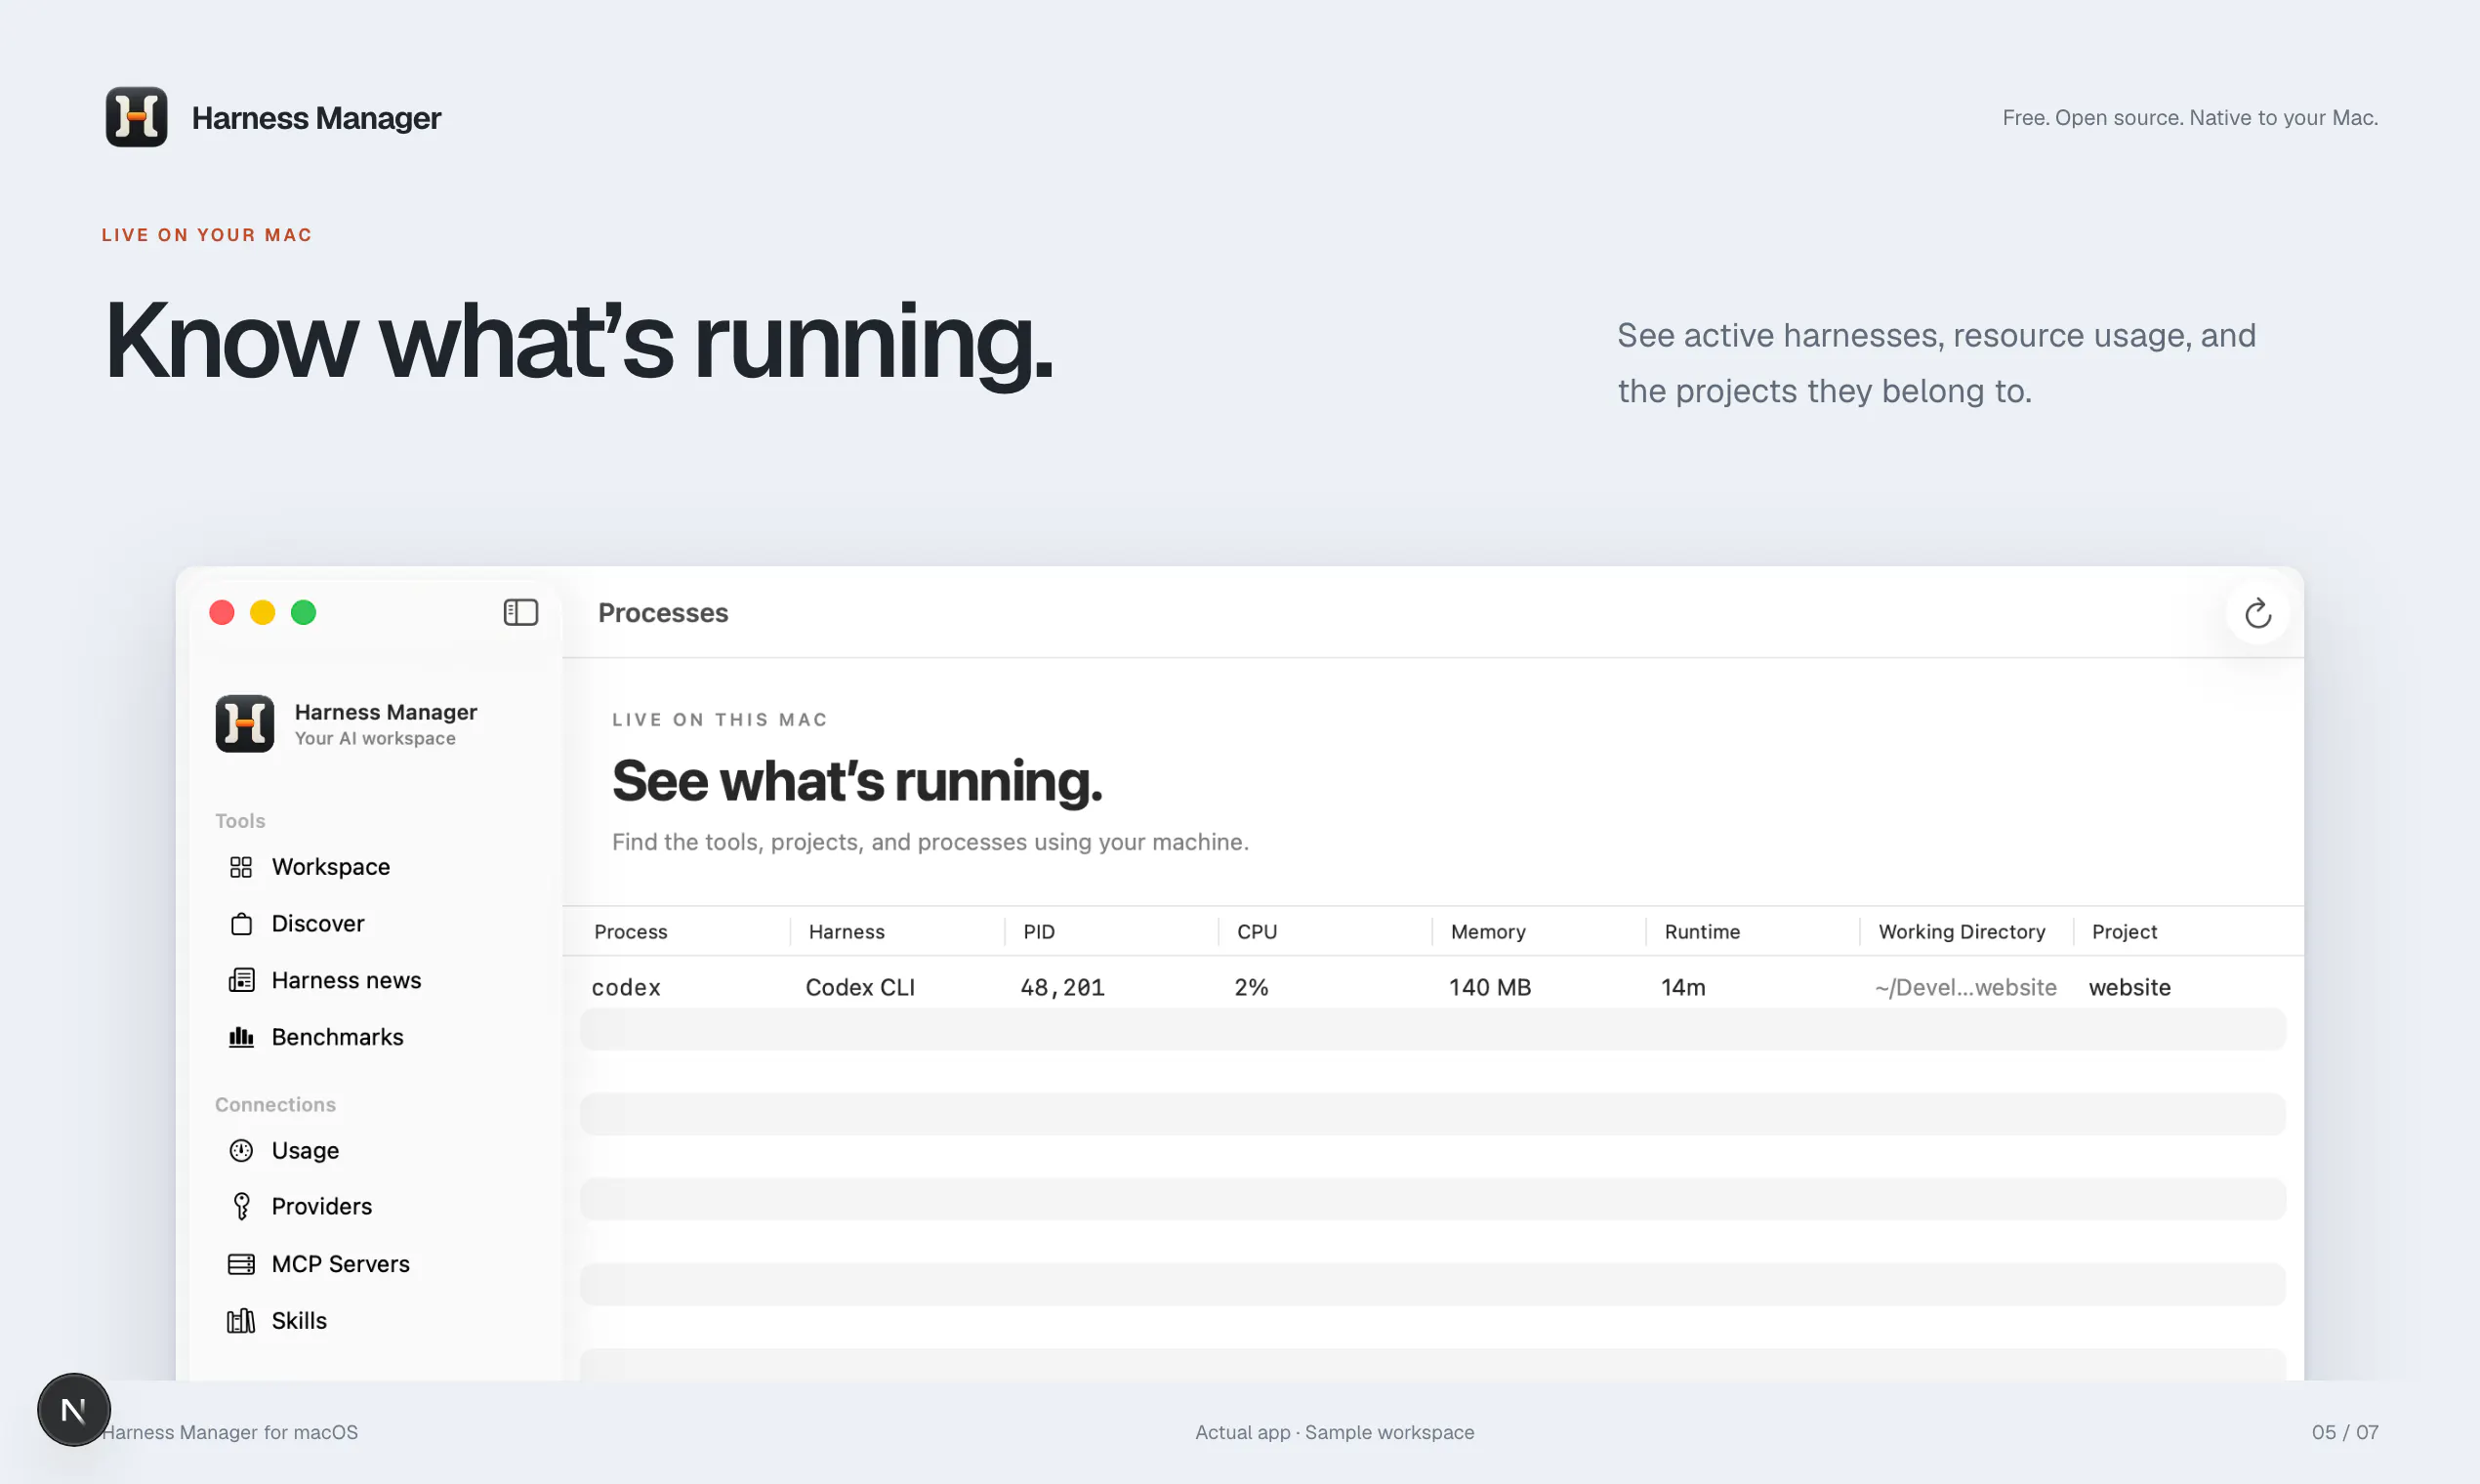The height and width of the screenshot is (1484, 2480).
Task: Click the Connections section label
Action: pyautogui.click(x=275, y=1105)
